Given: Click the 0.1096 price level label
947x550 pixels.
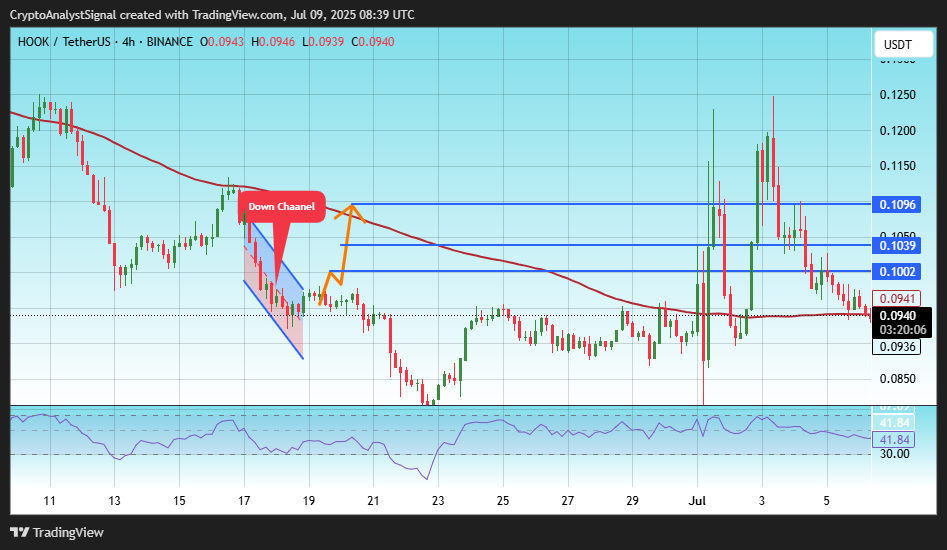Looking at the screenshot, I should tap(897, 205).
